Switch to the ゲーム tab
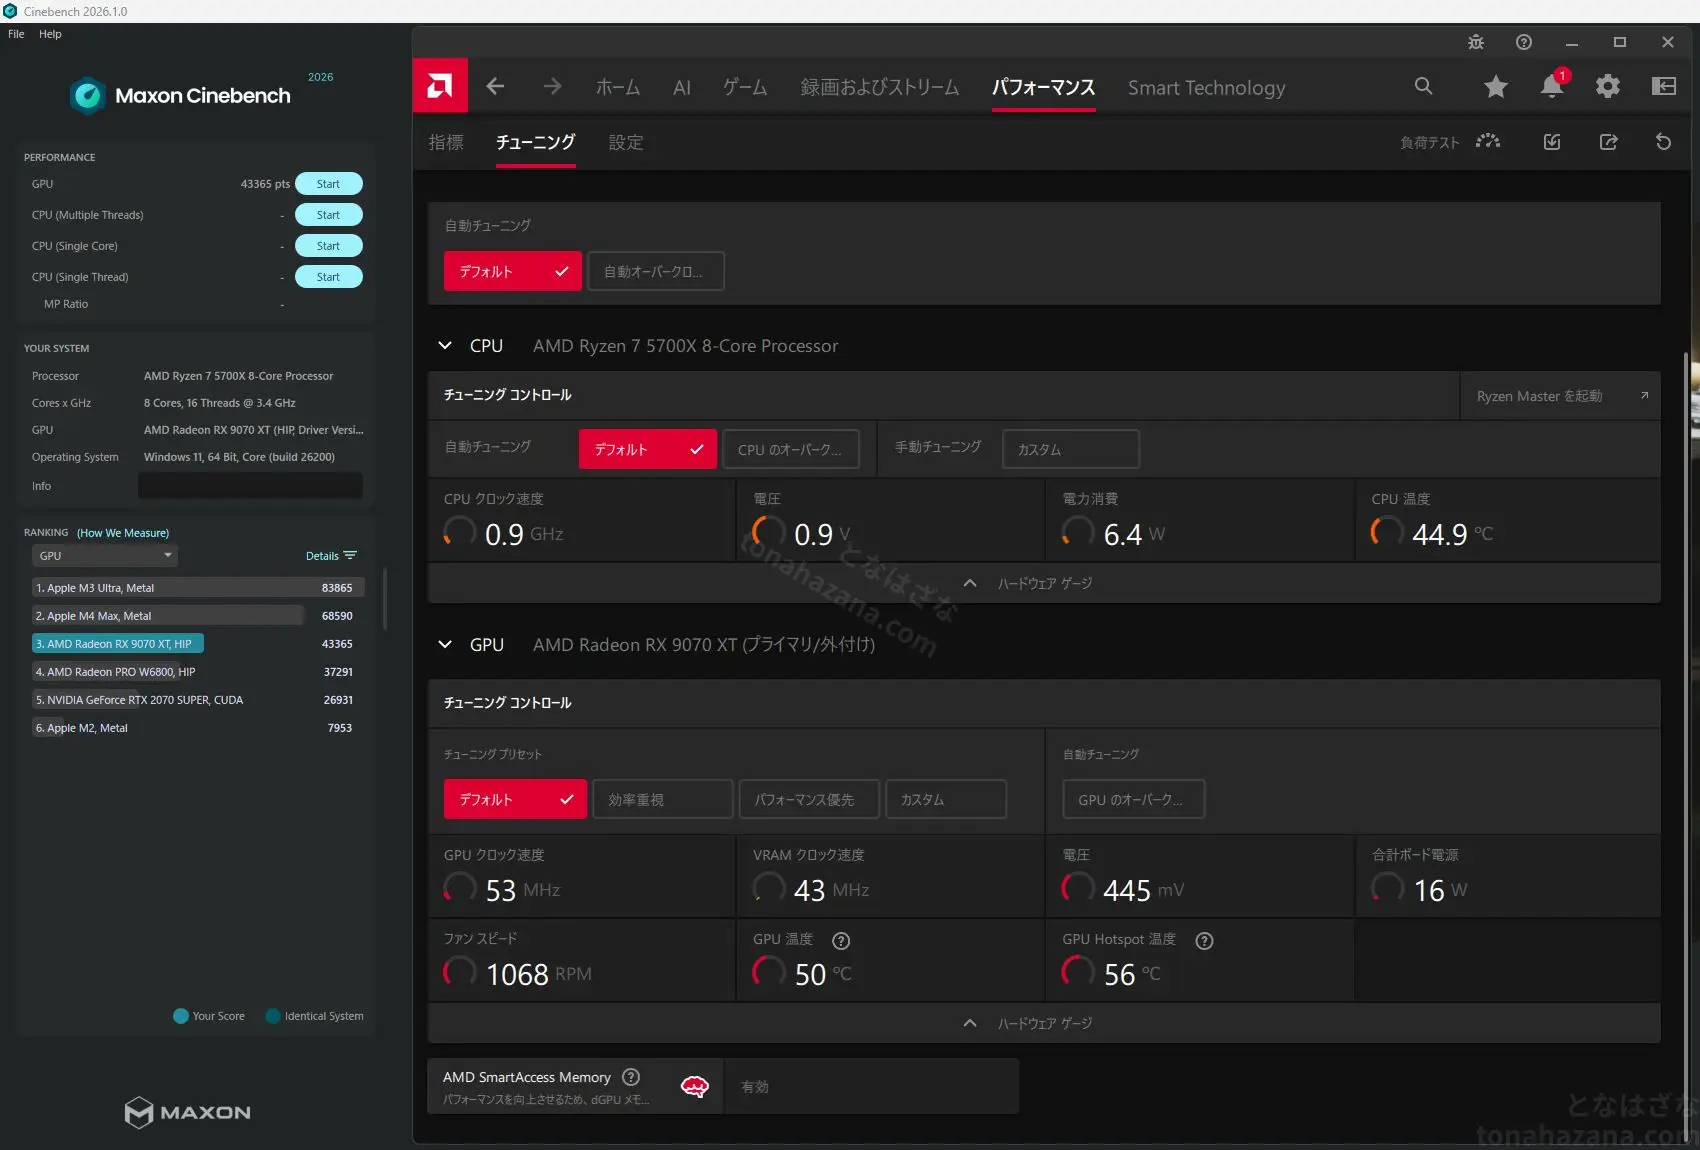 pos(745,88)
